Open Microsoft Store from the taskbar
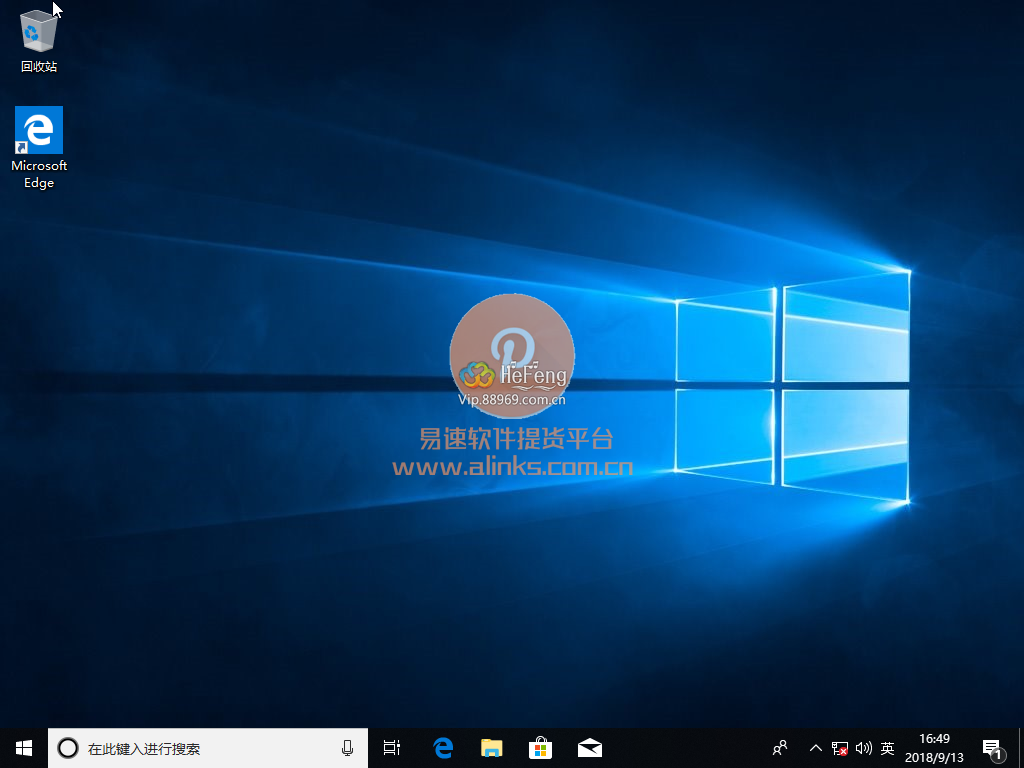 pos(541,748)
